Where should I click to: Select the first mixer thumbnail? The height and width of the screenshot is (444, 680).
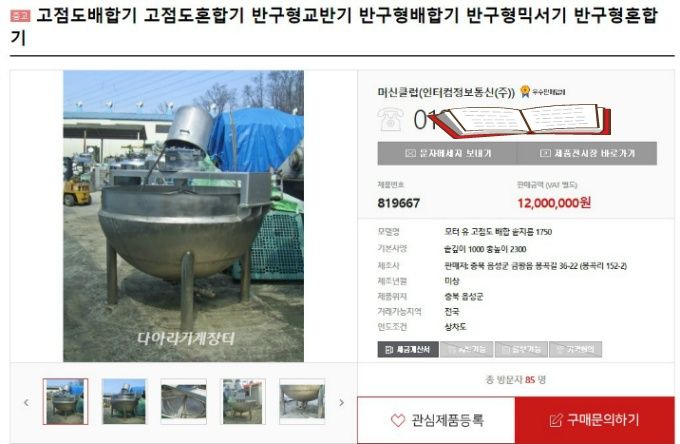65,402
